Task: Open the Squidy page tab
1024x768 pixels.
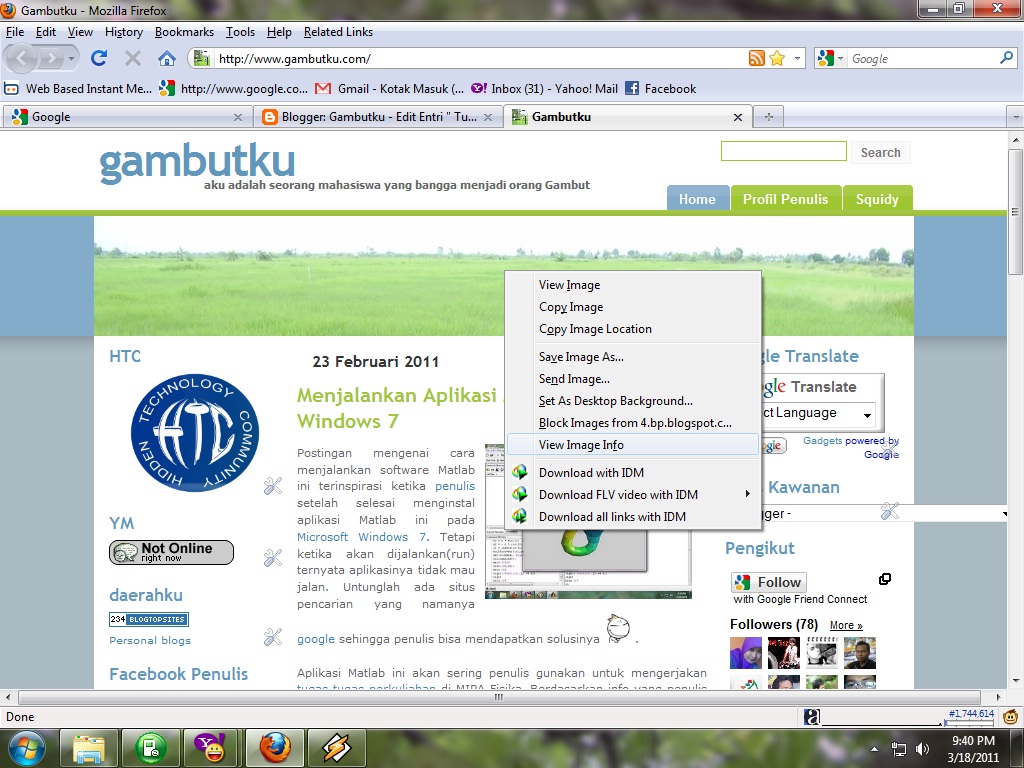Action: 877,199
